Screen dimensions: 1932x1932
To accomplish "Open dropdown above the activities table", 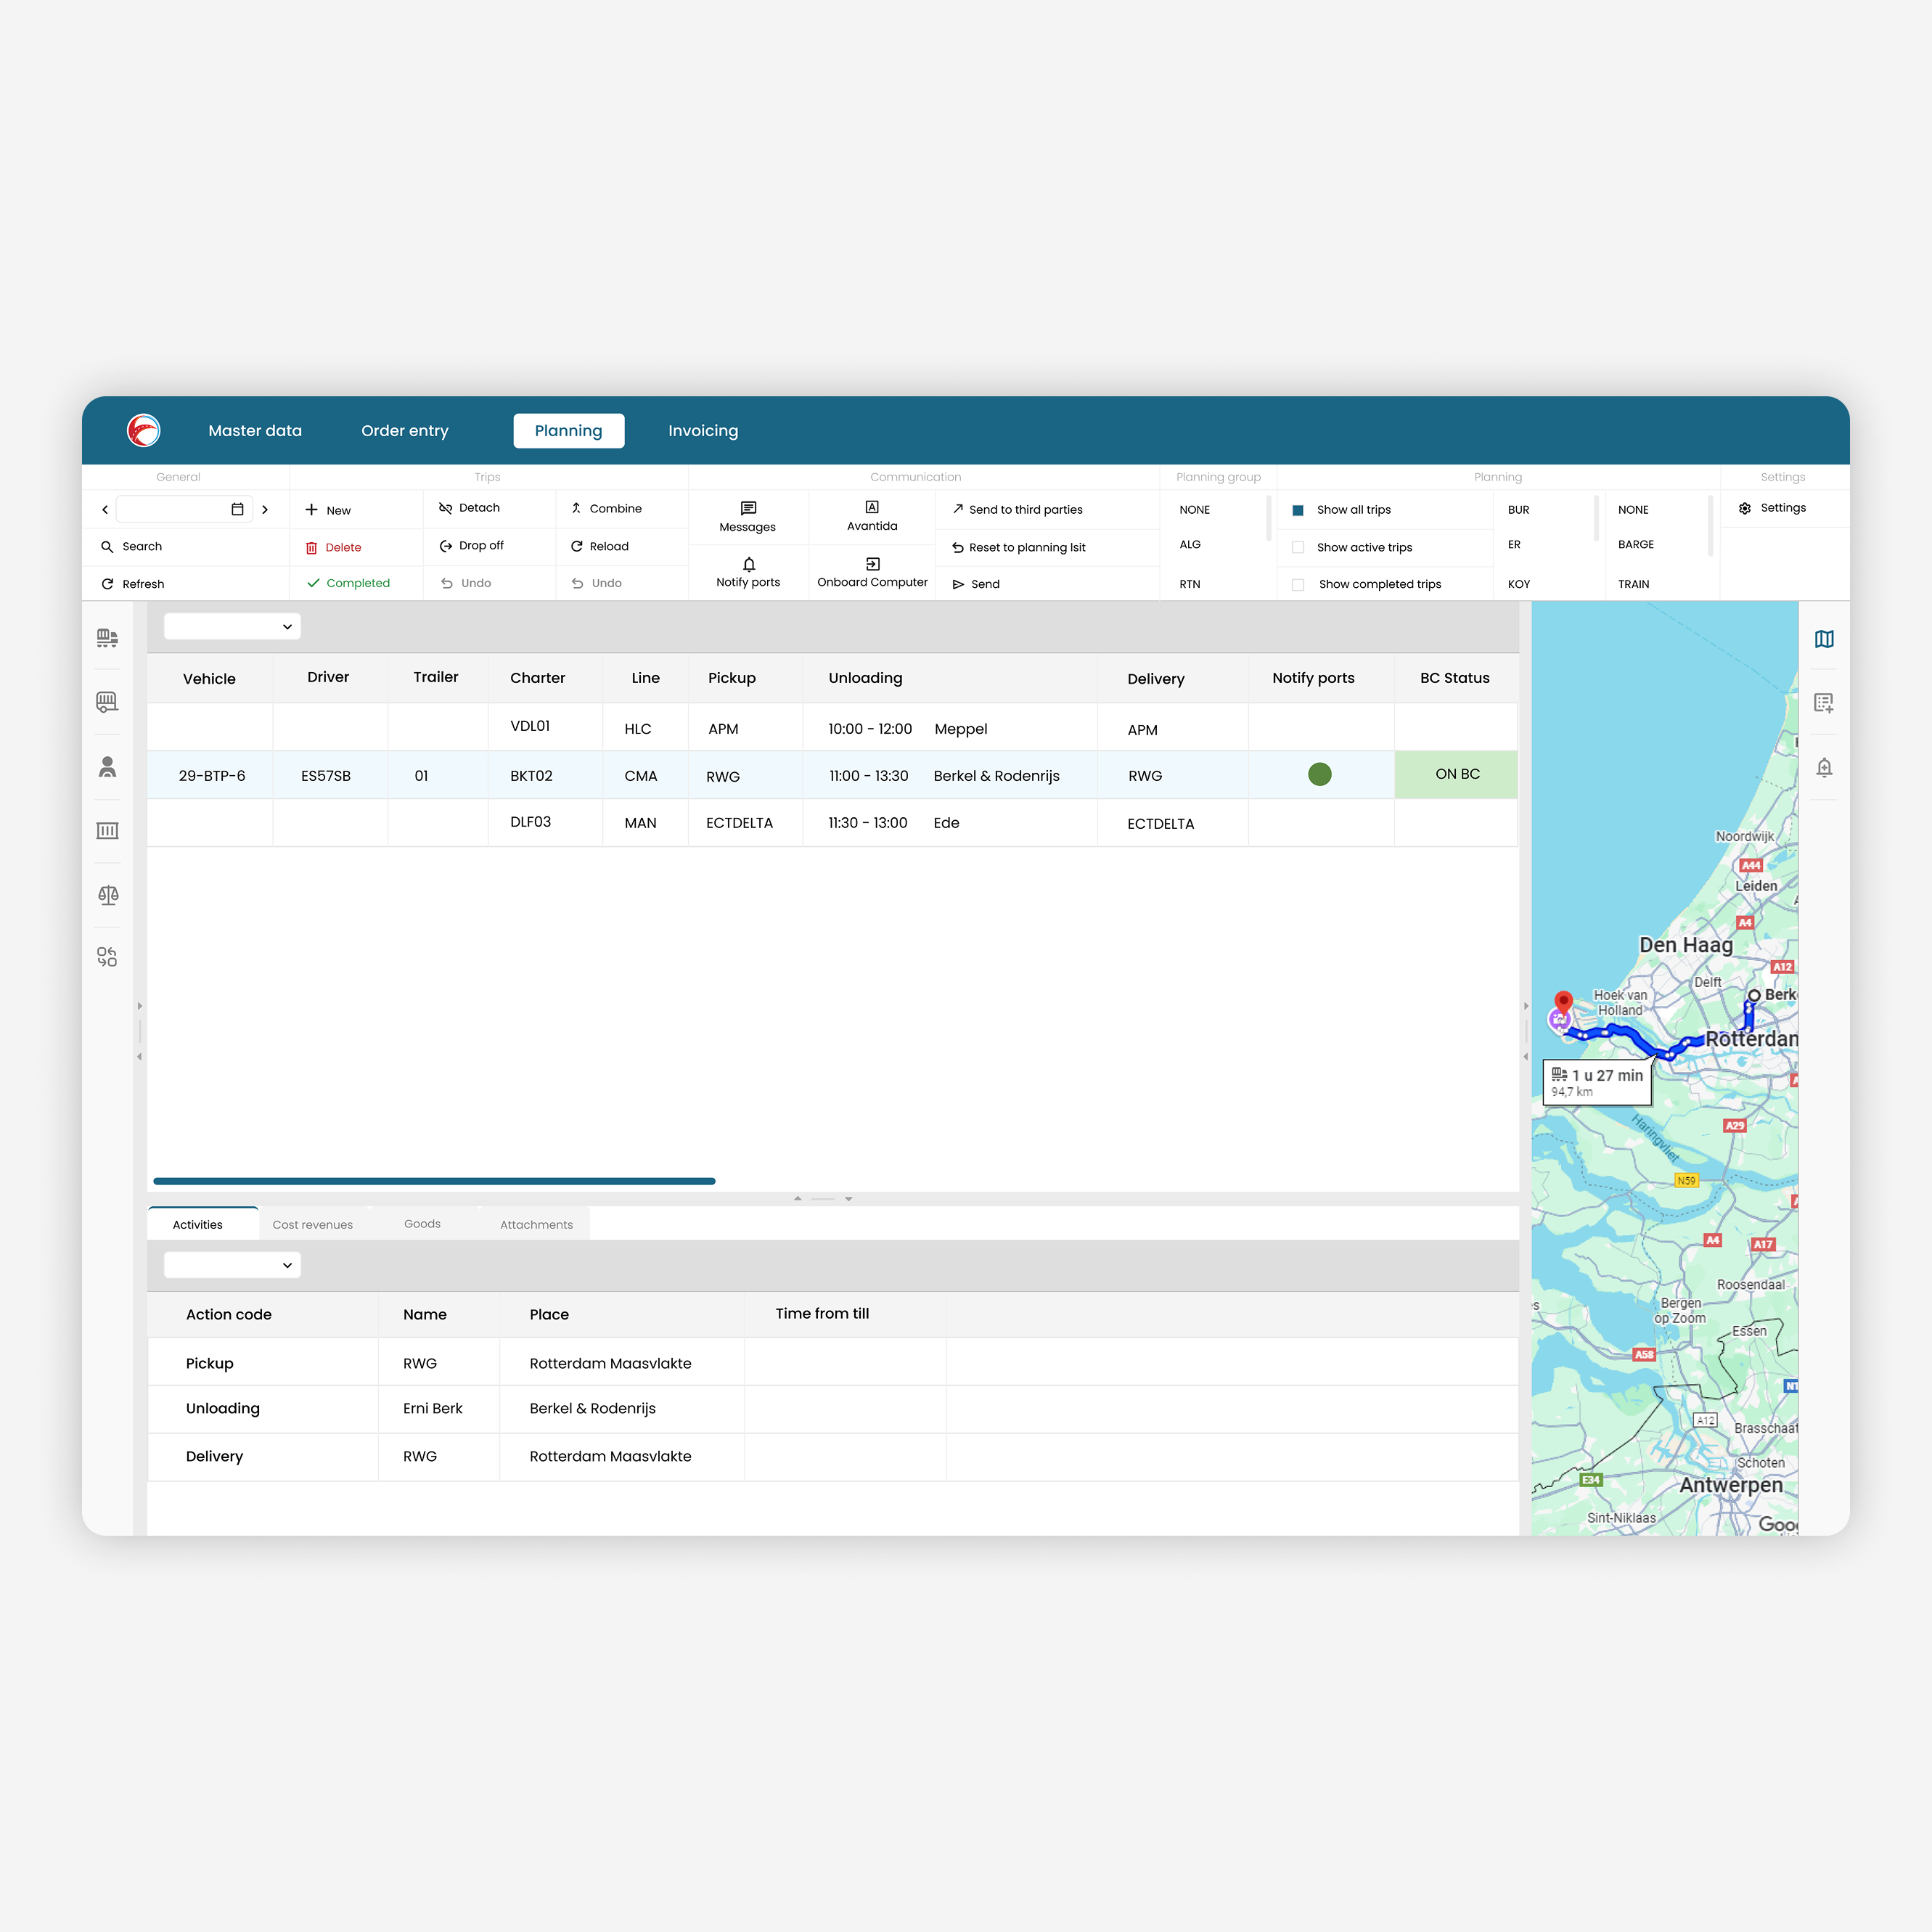I will [x=232, y=1265].
